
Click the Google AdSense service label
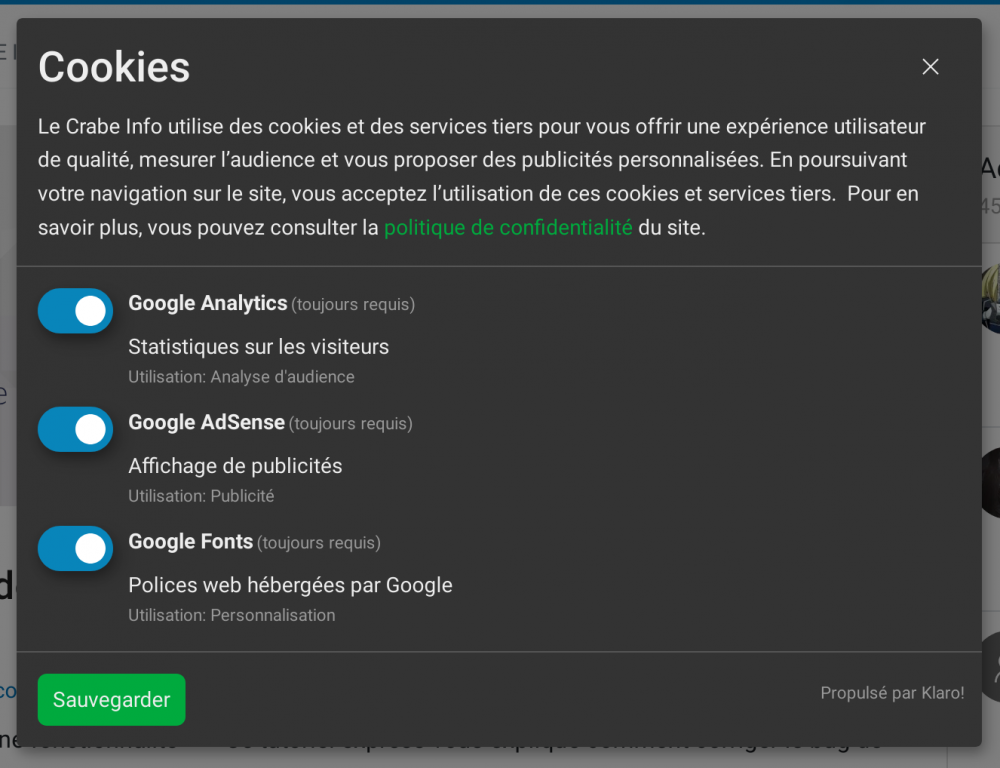[207, 422]
